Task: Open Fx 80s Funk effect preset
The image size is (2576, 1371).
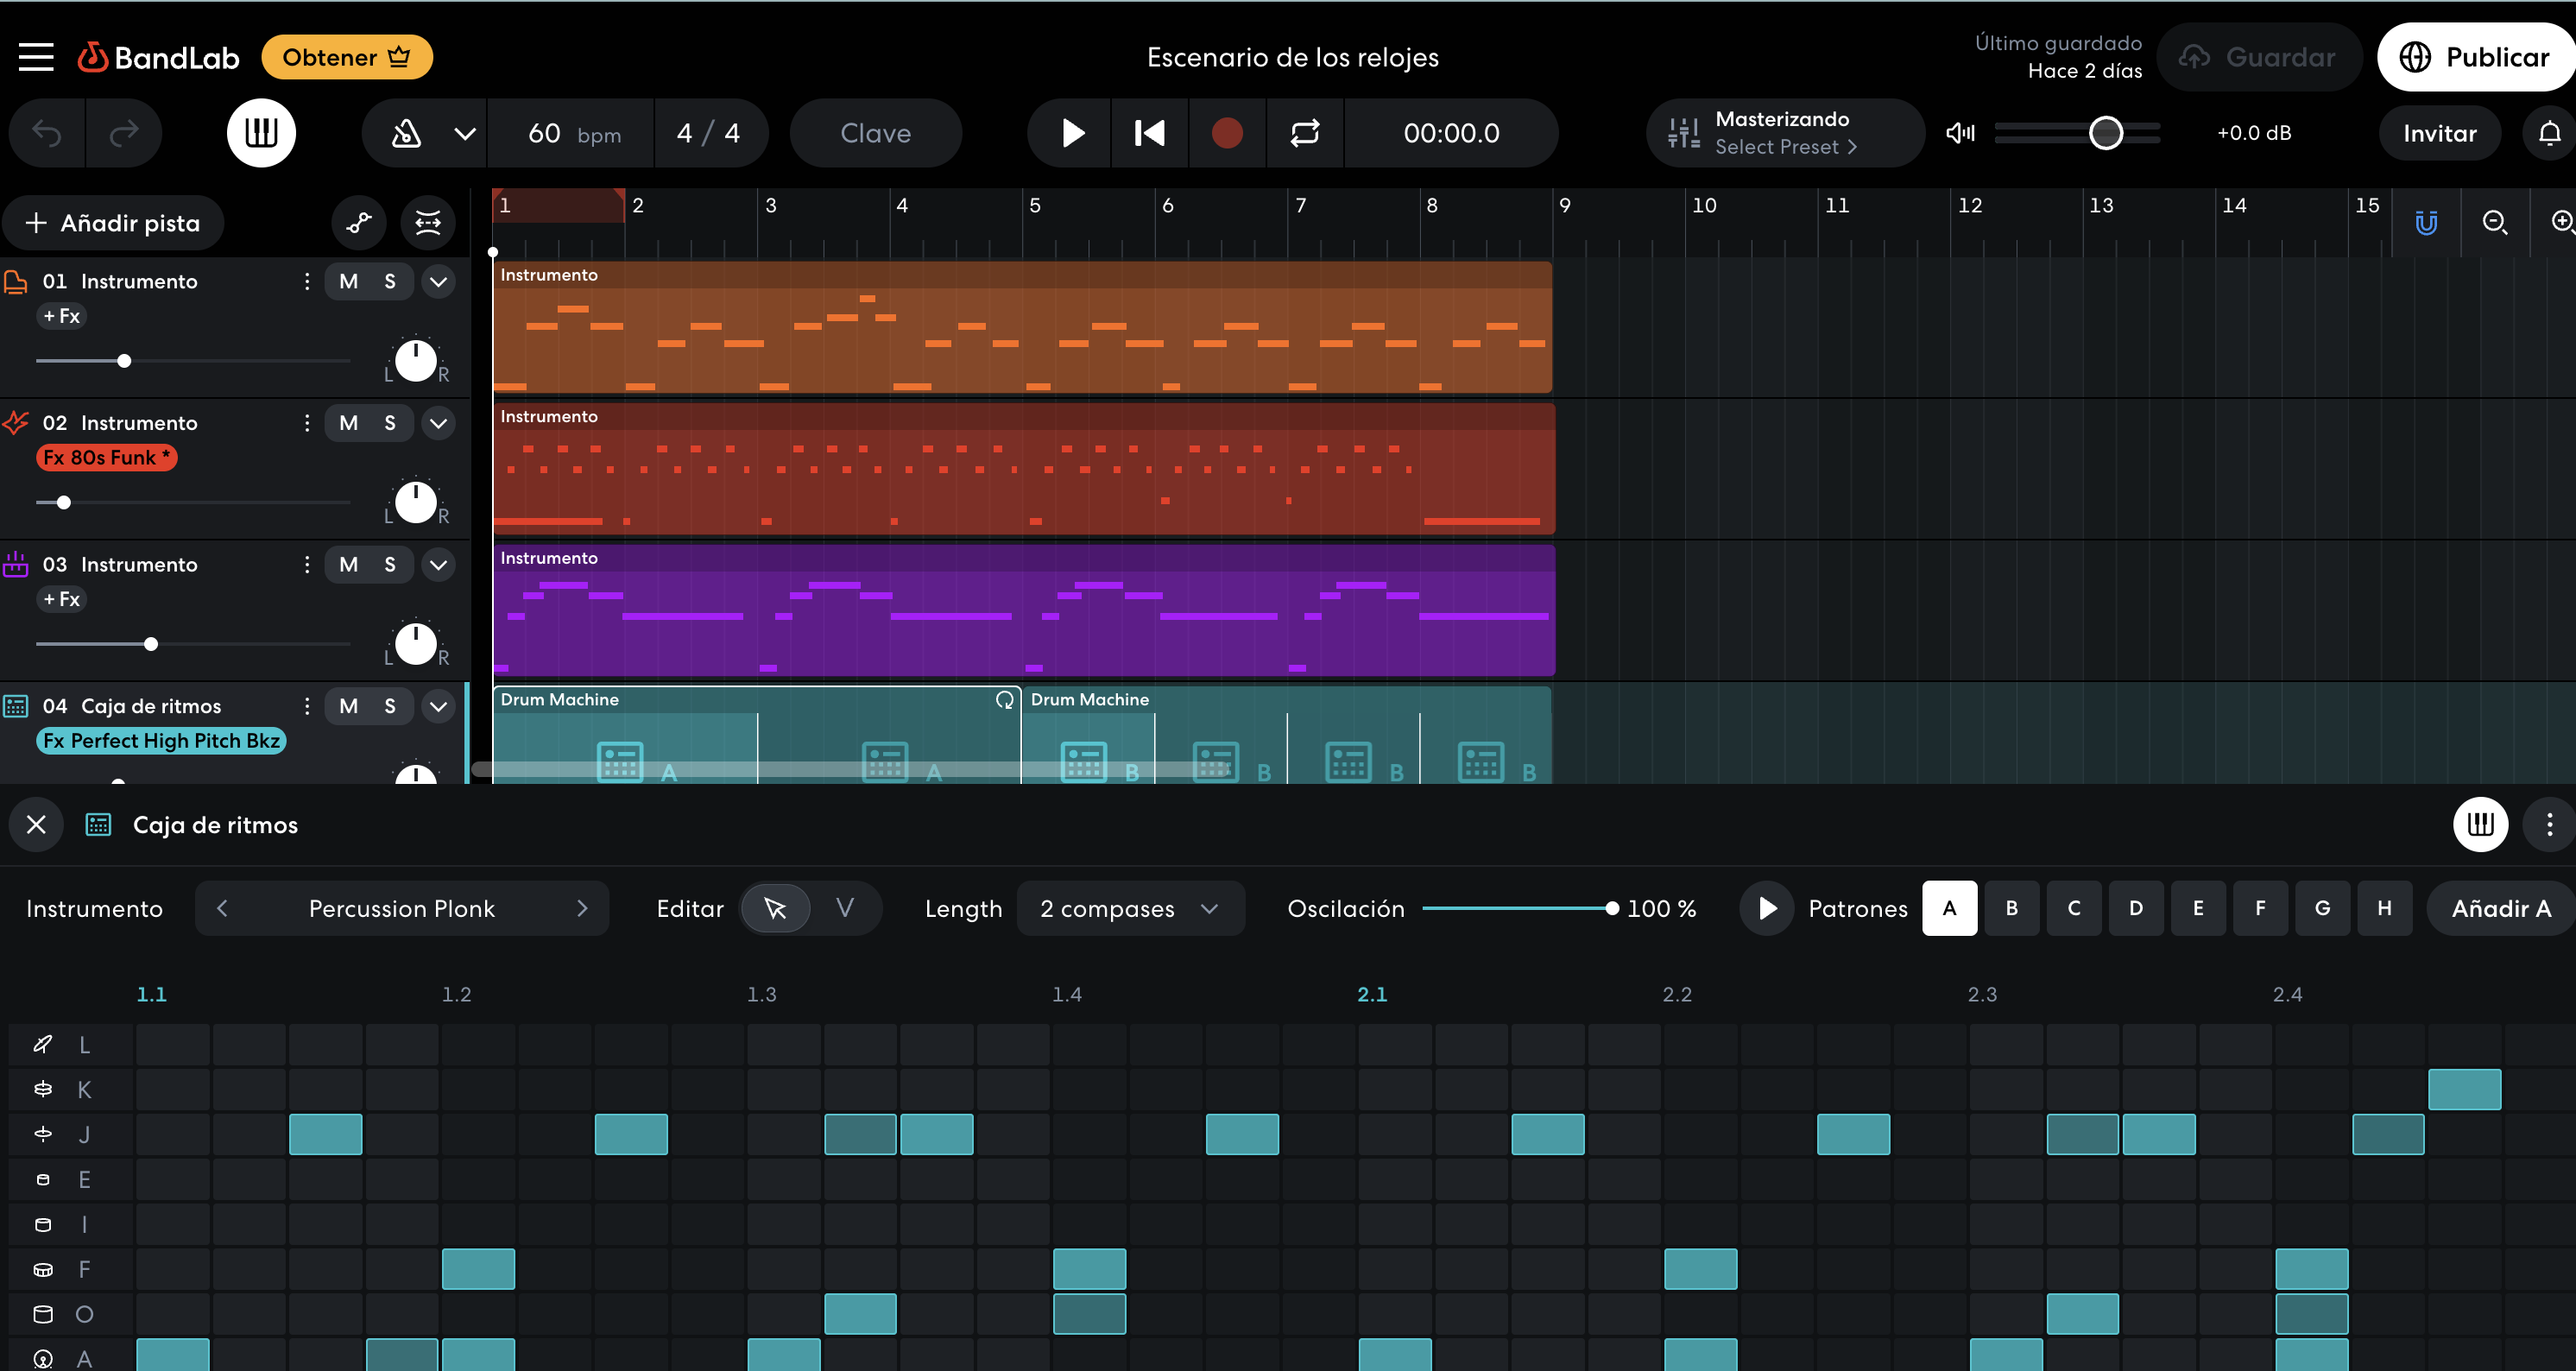Action: pyautogui.click(x=107, y=458)
